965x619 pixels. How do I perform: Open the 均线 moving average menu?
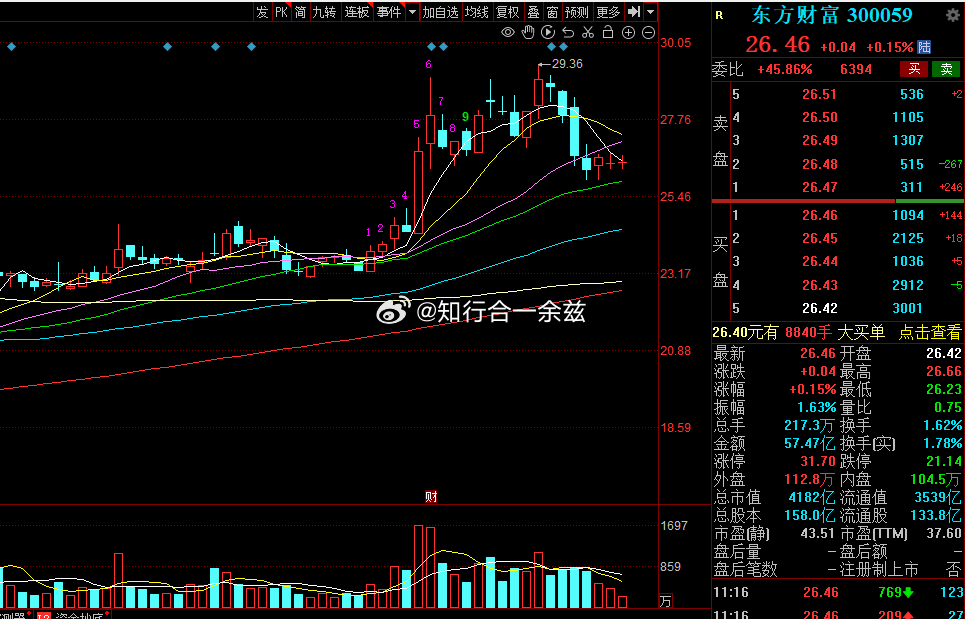coord(477,12)
